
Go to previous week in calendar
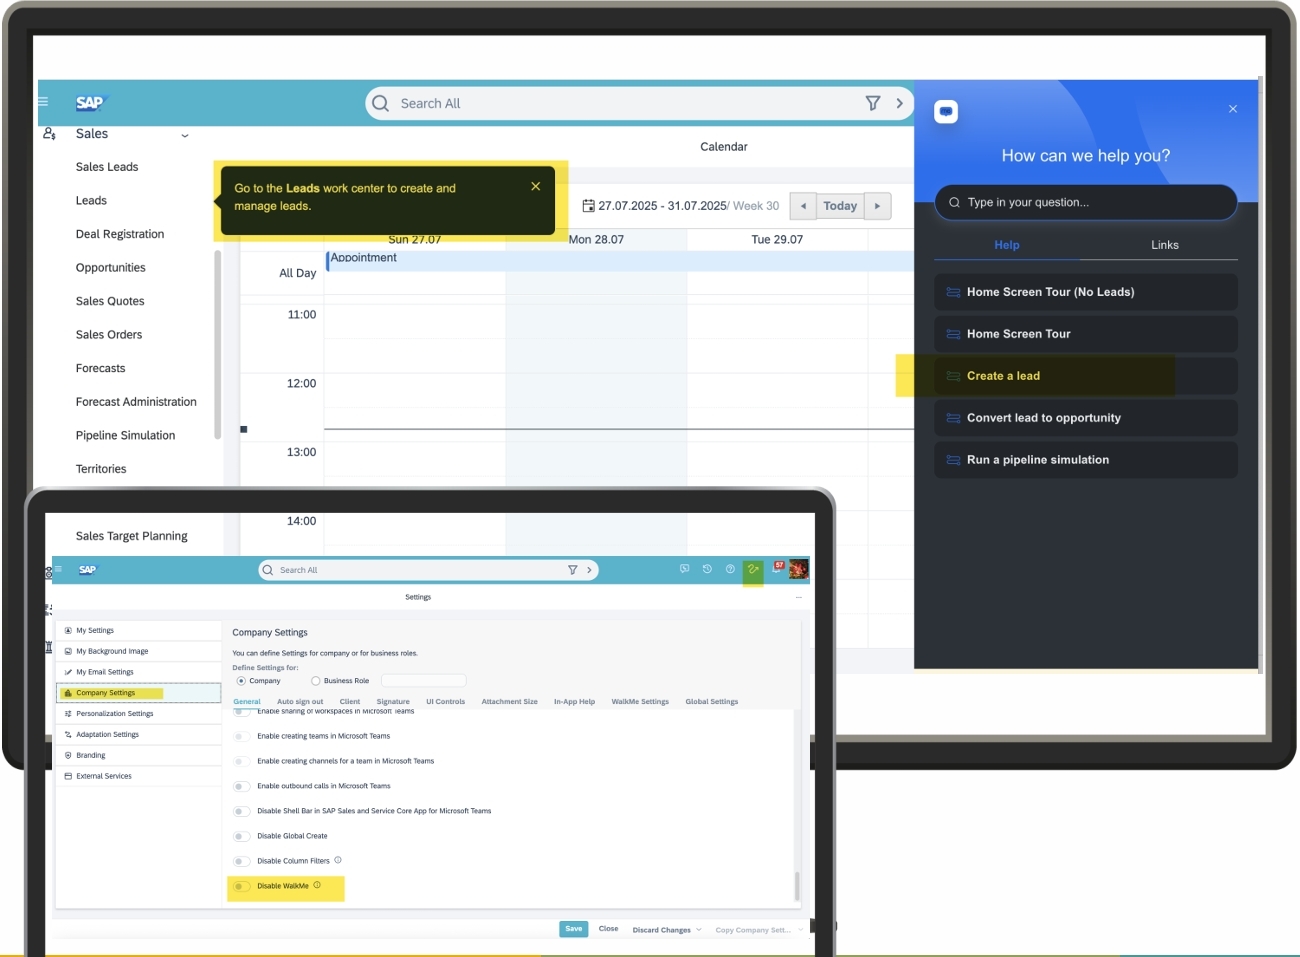click(x=803, y=206)
